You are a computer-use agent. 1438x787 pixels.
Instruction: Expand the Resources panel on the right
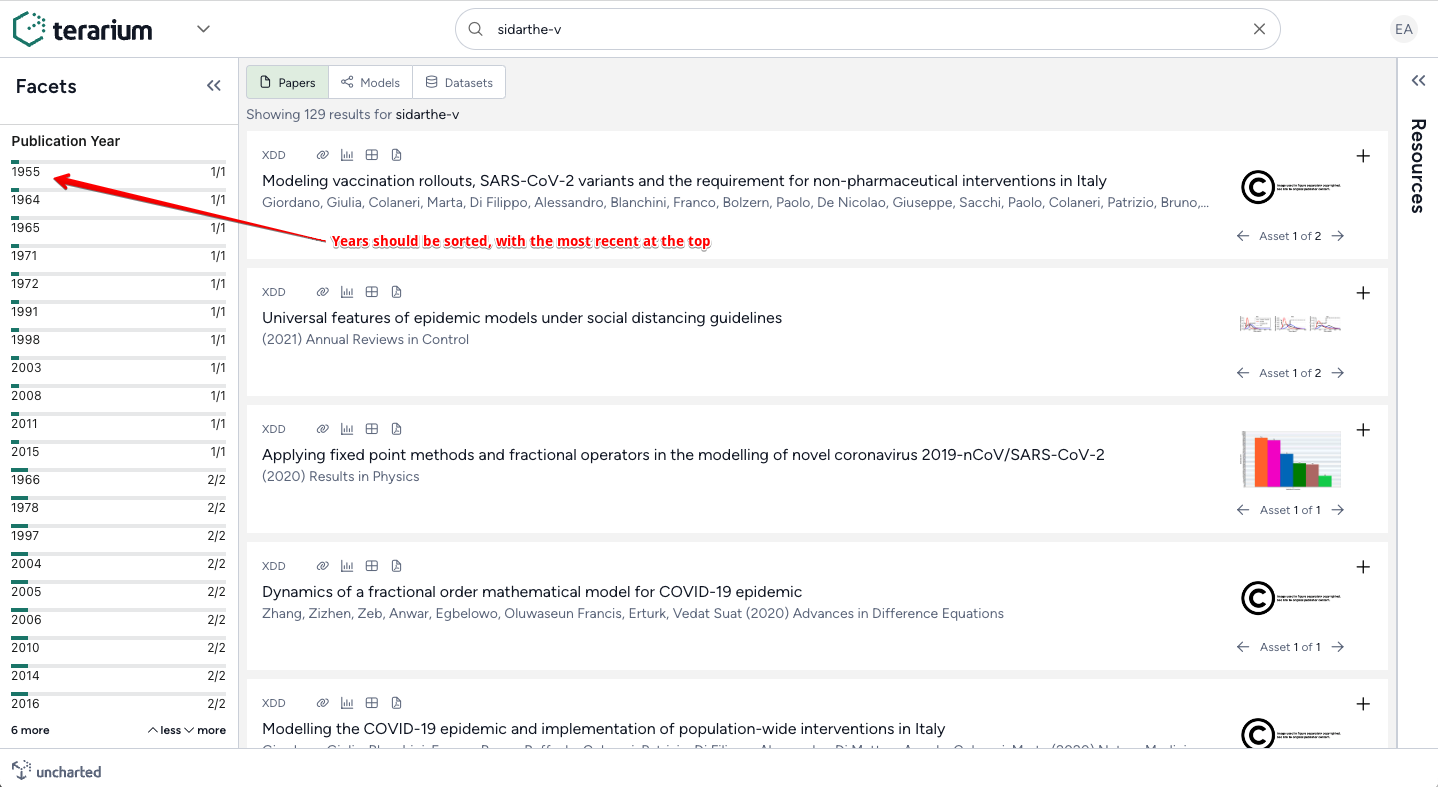point(1417,80)
